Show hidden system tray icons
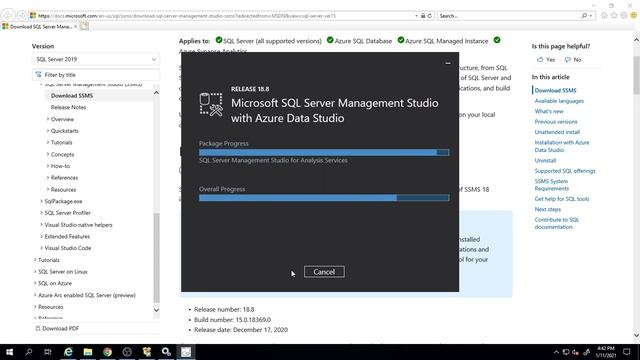Viewport: 640px width, 360px height. (x=556, y=352)
